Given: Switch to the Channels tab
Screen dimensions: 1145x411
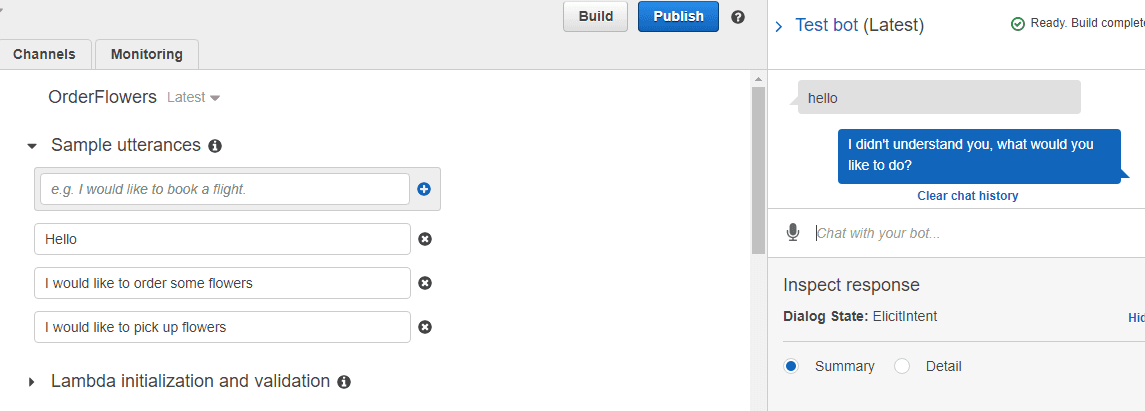Looking at the screenshot, I should pos(45,54).
